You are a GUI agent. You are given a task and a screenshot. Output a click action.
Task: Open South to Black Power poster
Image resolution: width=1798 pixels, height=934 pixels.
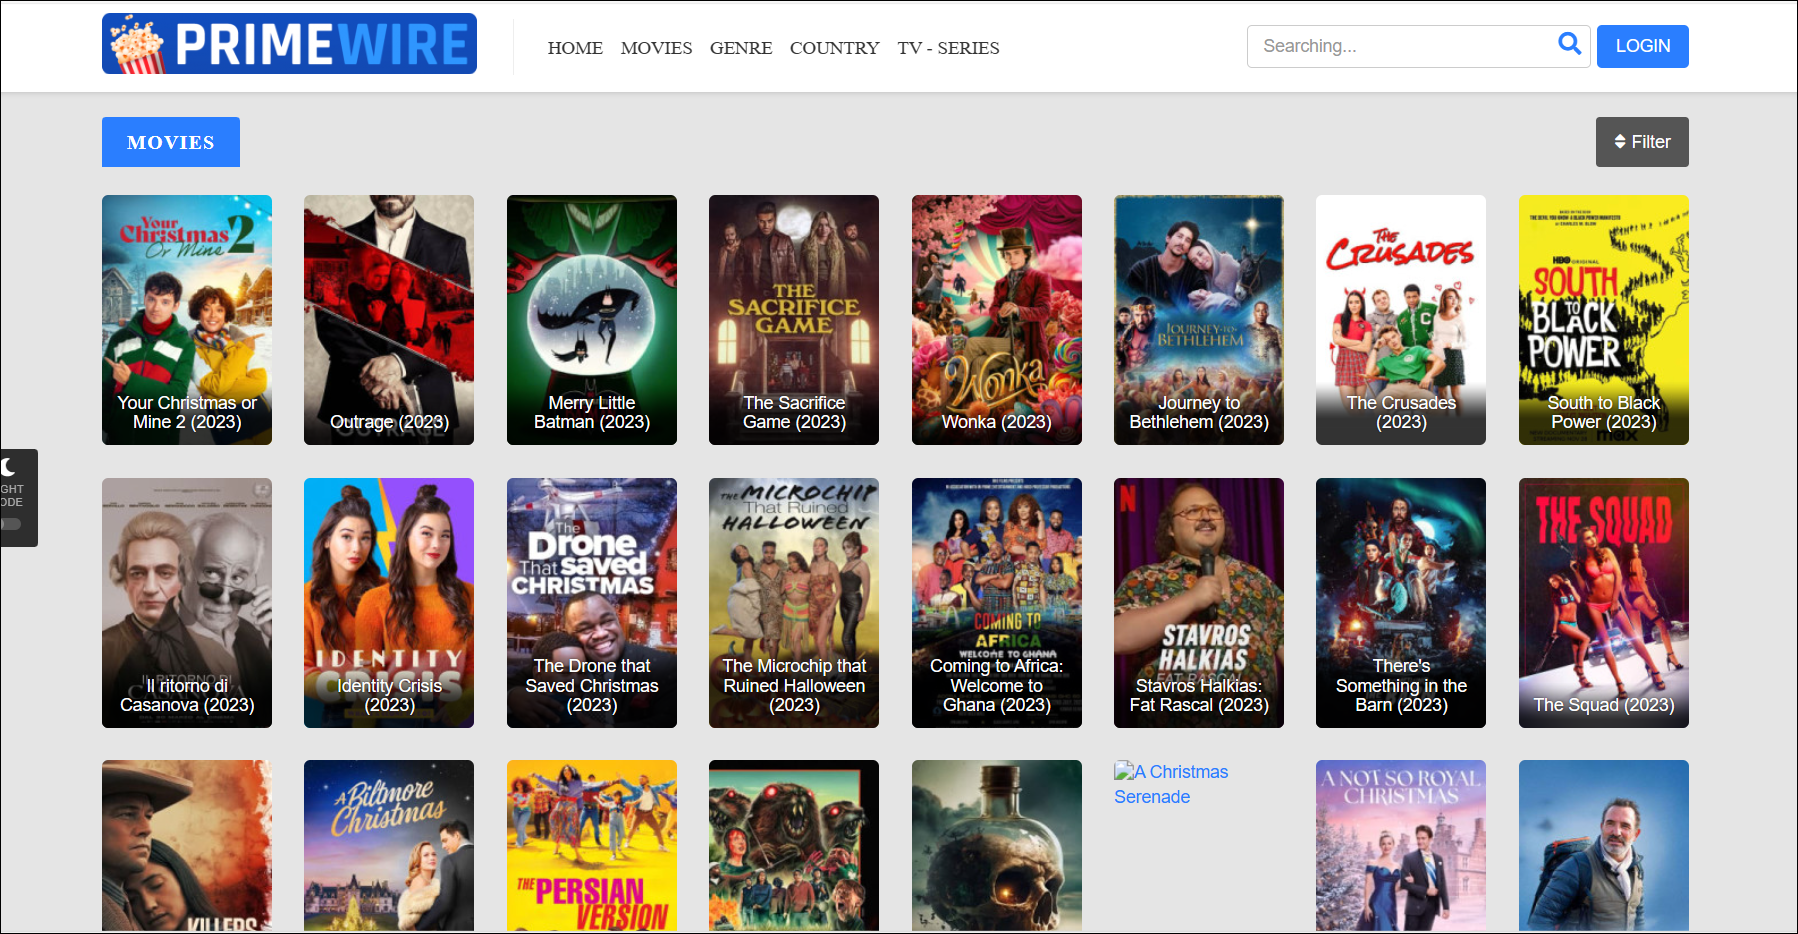[1603, 320]
